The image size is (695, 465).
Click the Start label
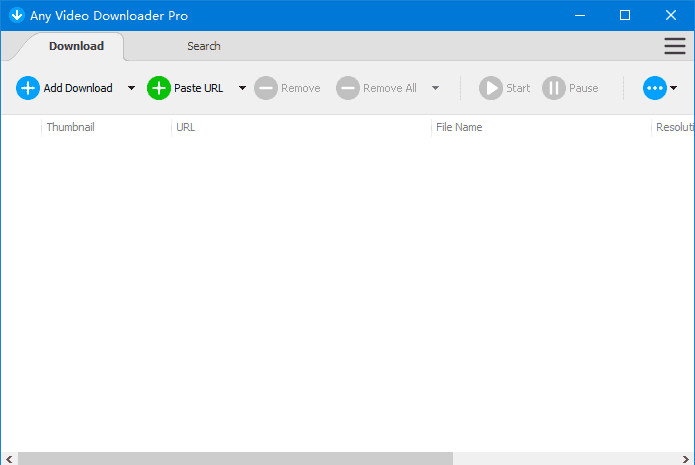(518, 88)
